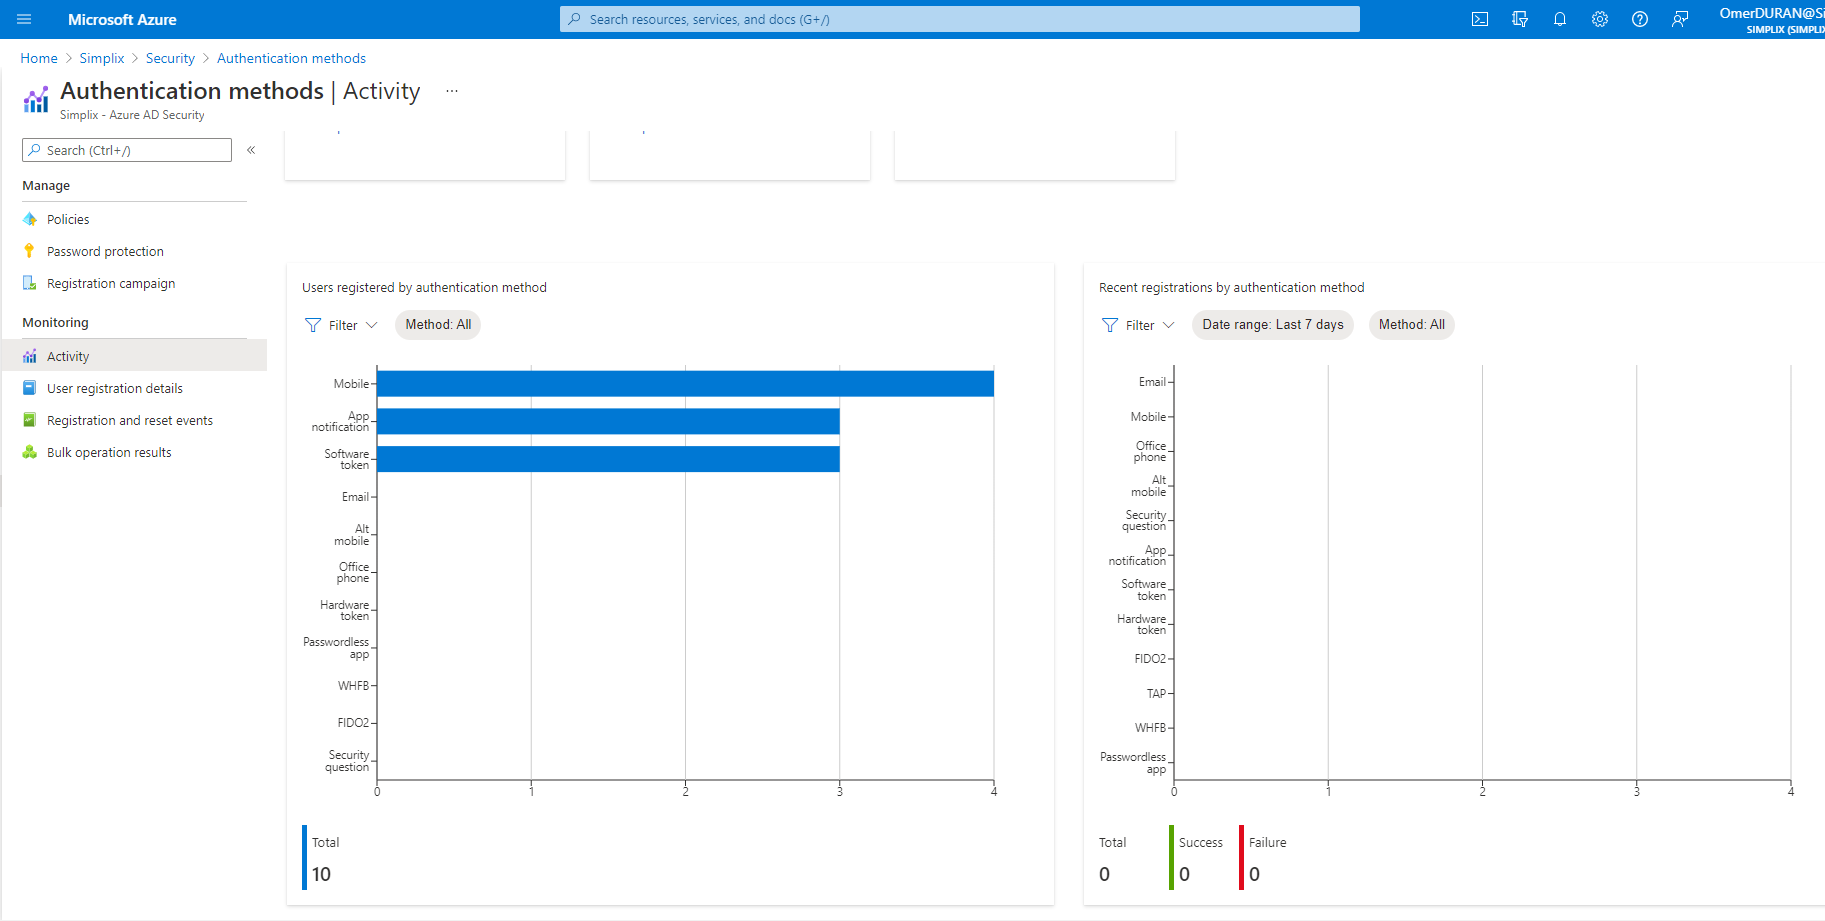Open the Help question mark icon

tap(1640, 19)
